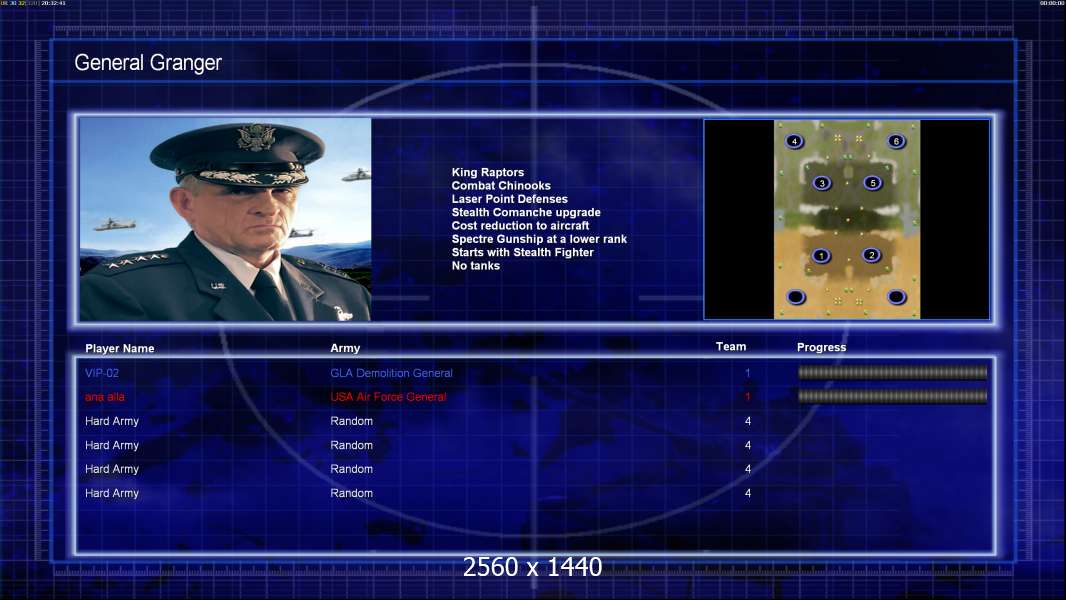Click Starts with Stealth Fighter text

522,252
